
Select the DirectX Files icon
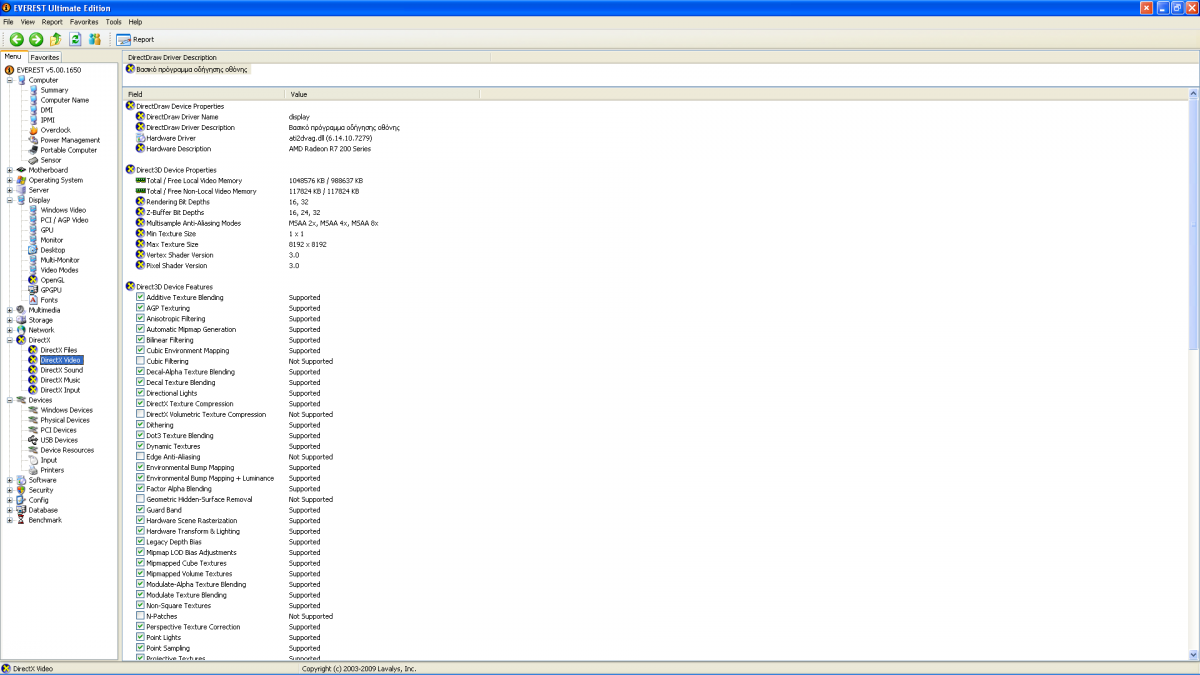pos(33,350)
